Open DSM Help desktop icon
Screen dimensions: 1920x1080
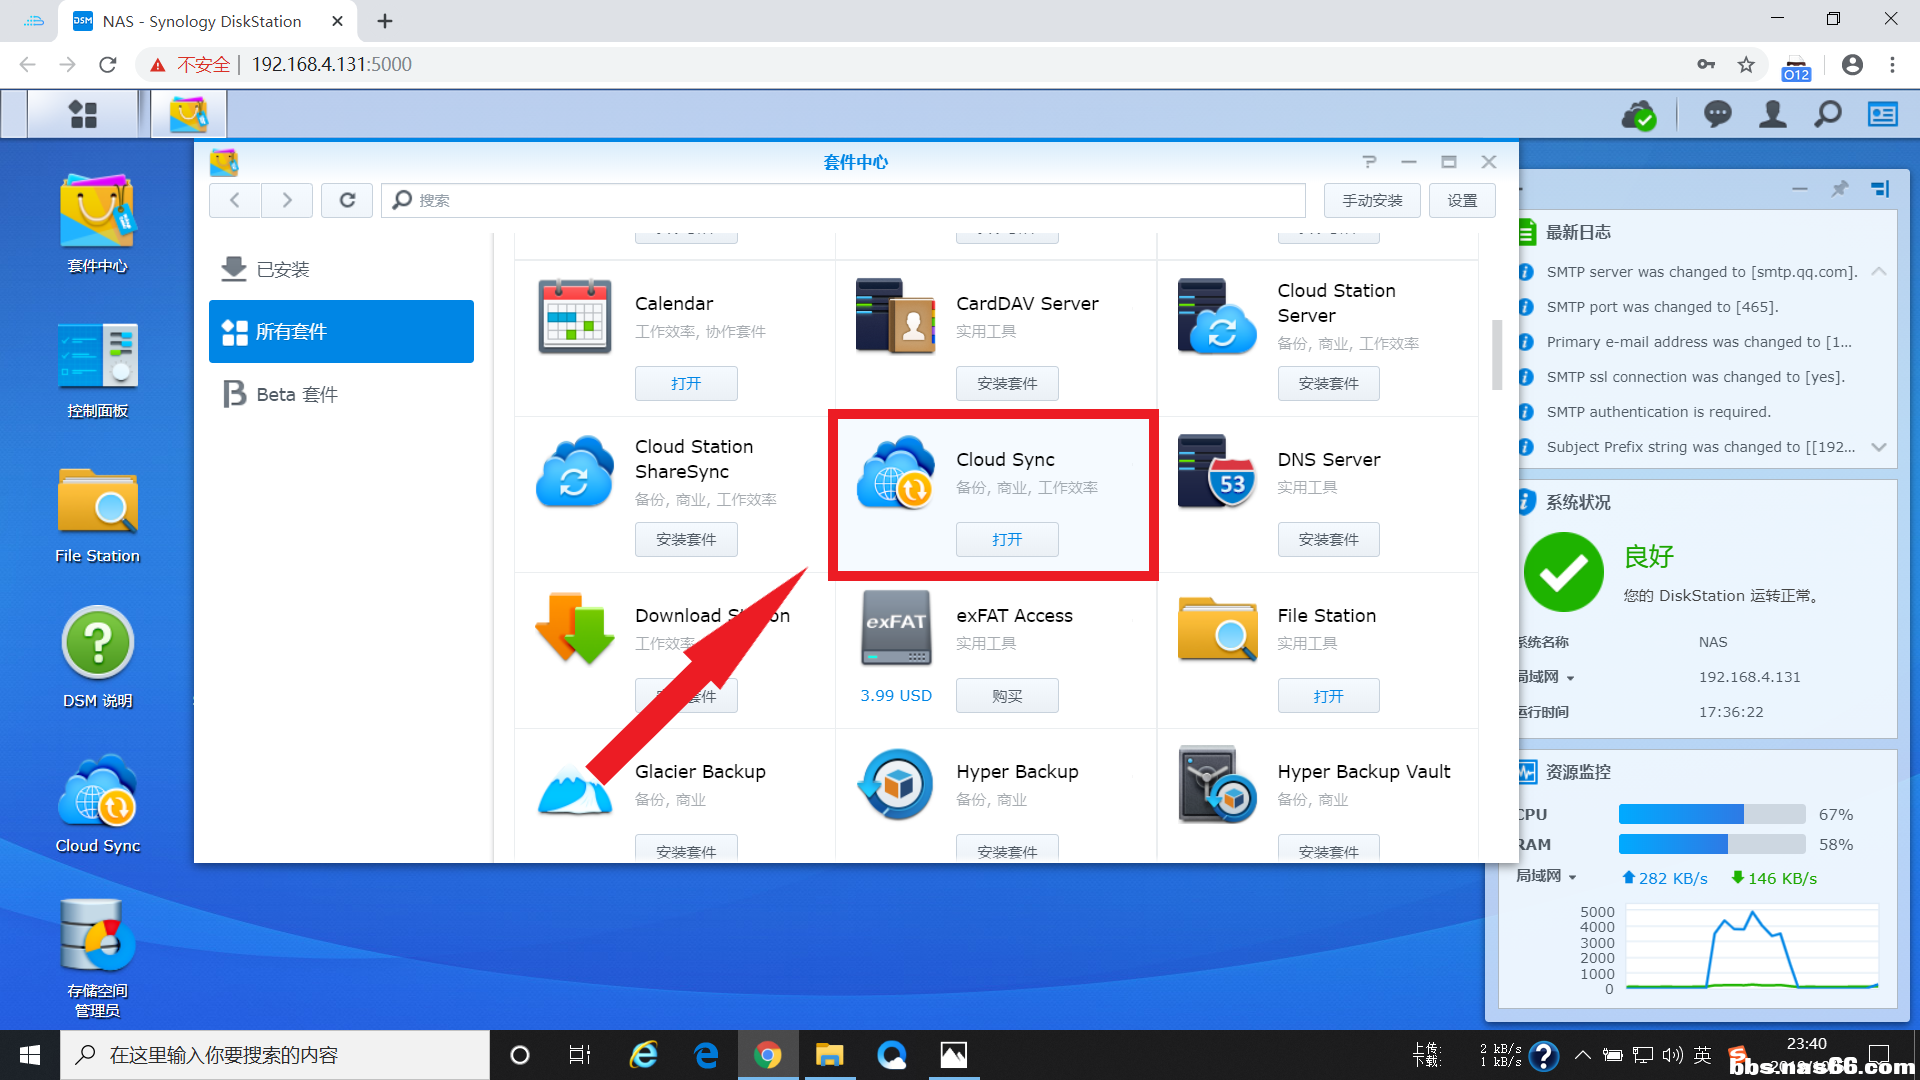[97, 644]
